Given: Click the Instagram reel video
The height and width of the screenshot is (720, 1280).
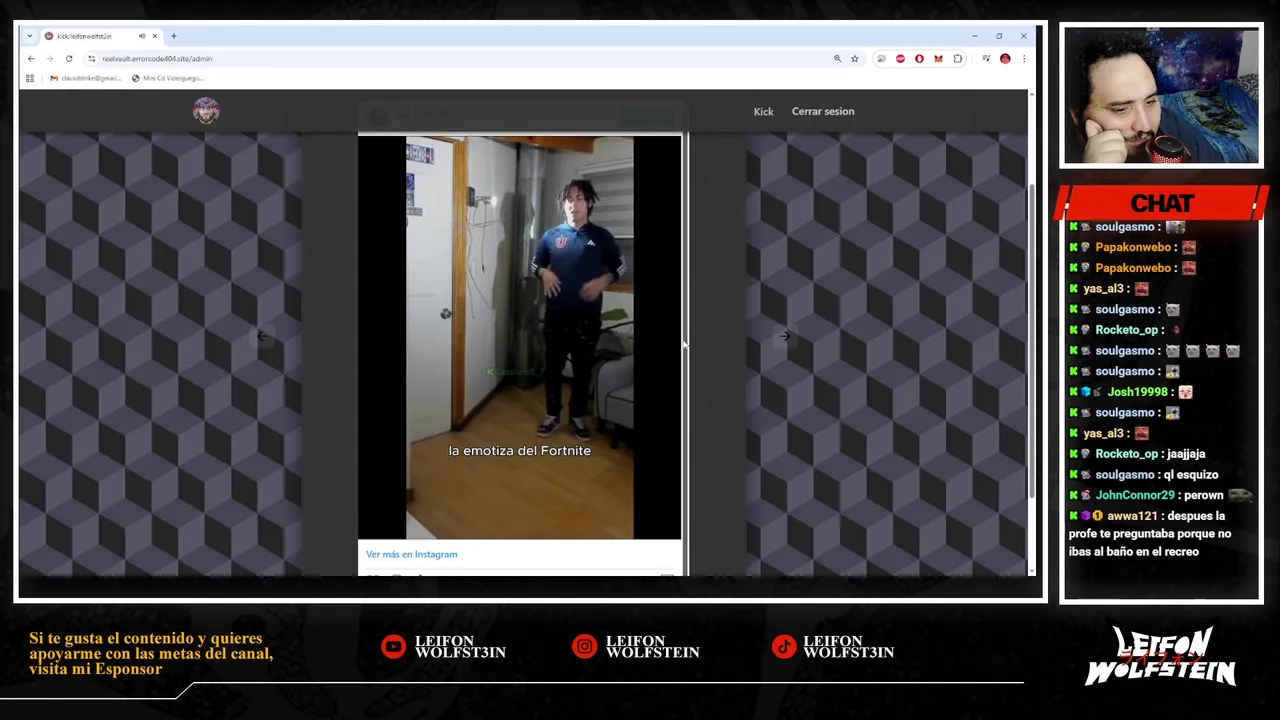Looking at the screenshot, I should coord(520,337).
